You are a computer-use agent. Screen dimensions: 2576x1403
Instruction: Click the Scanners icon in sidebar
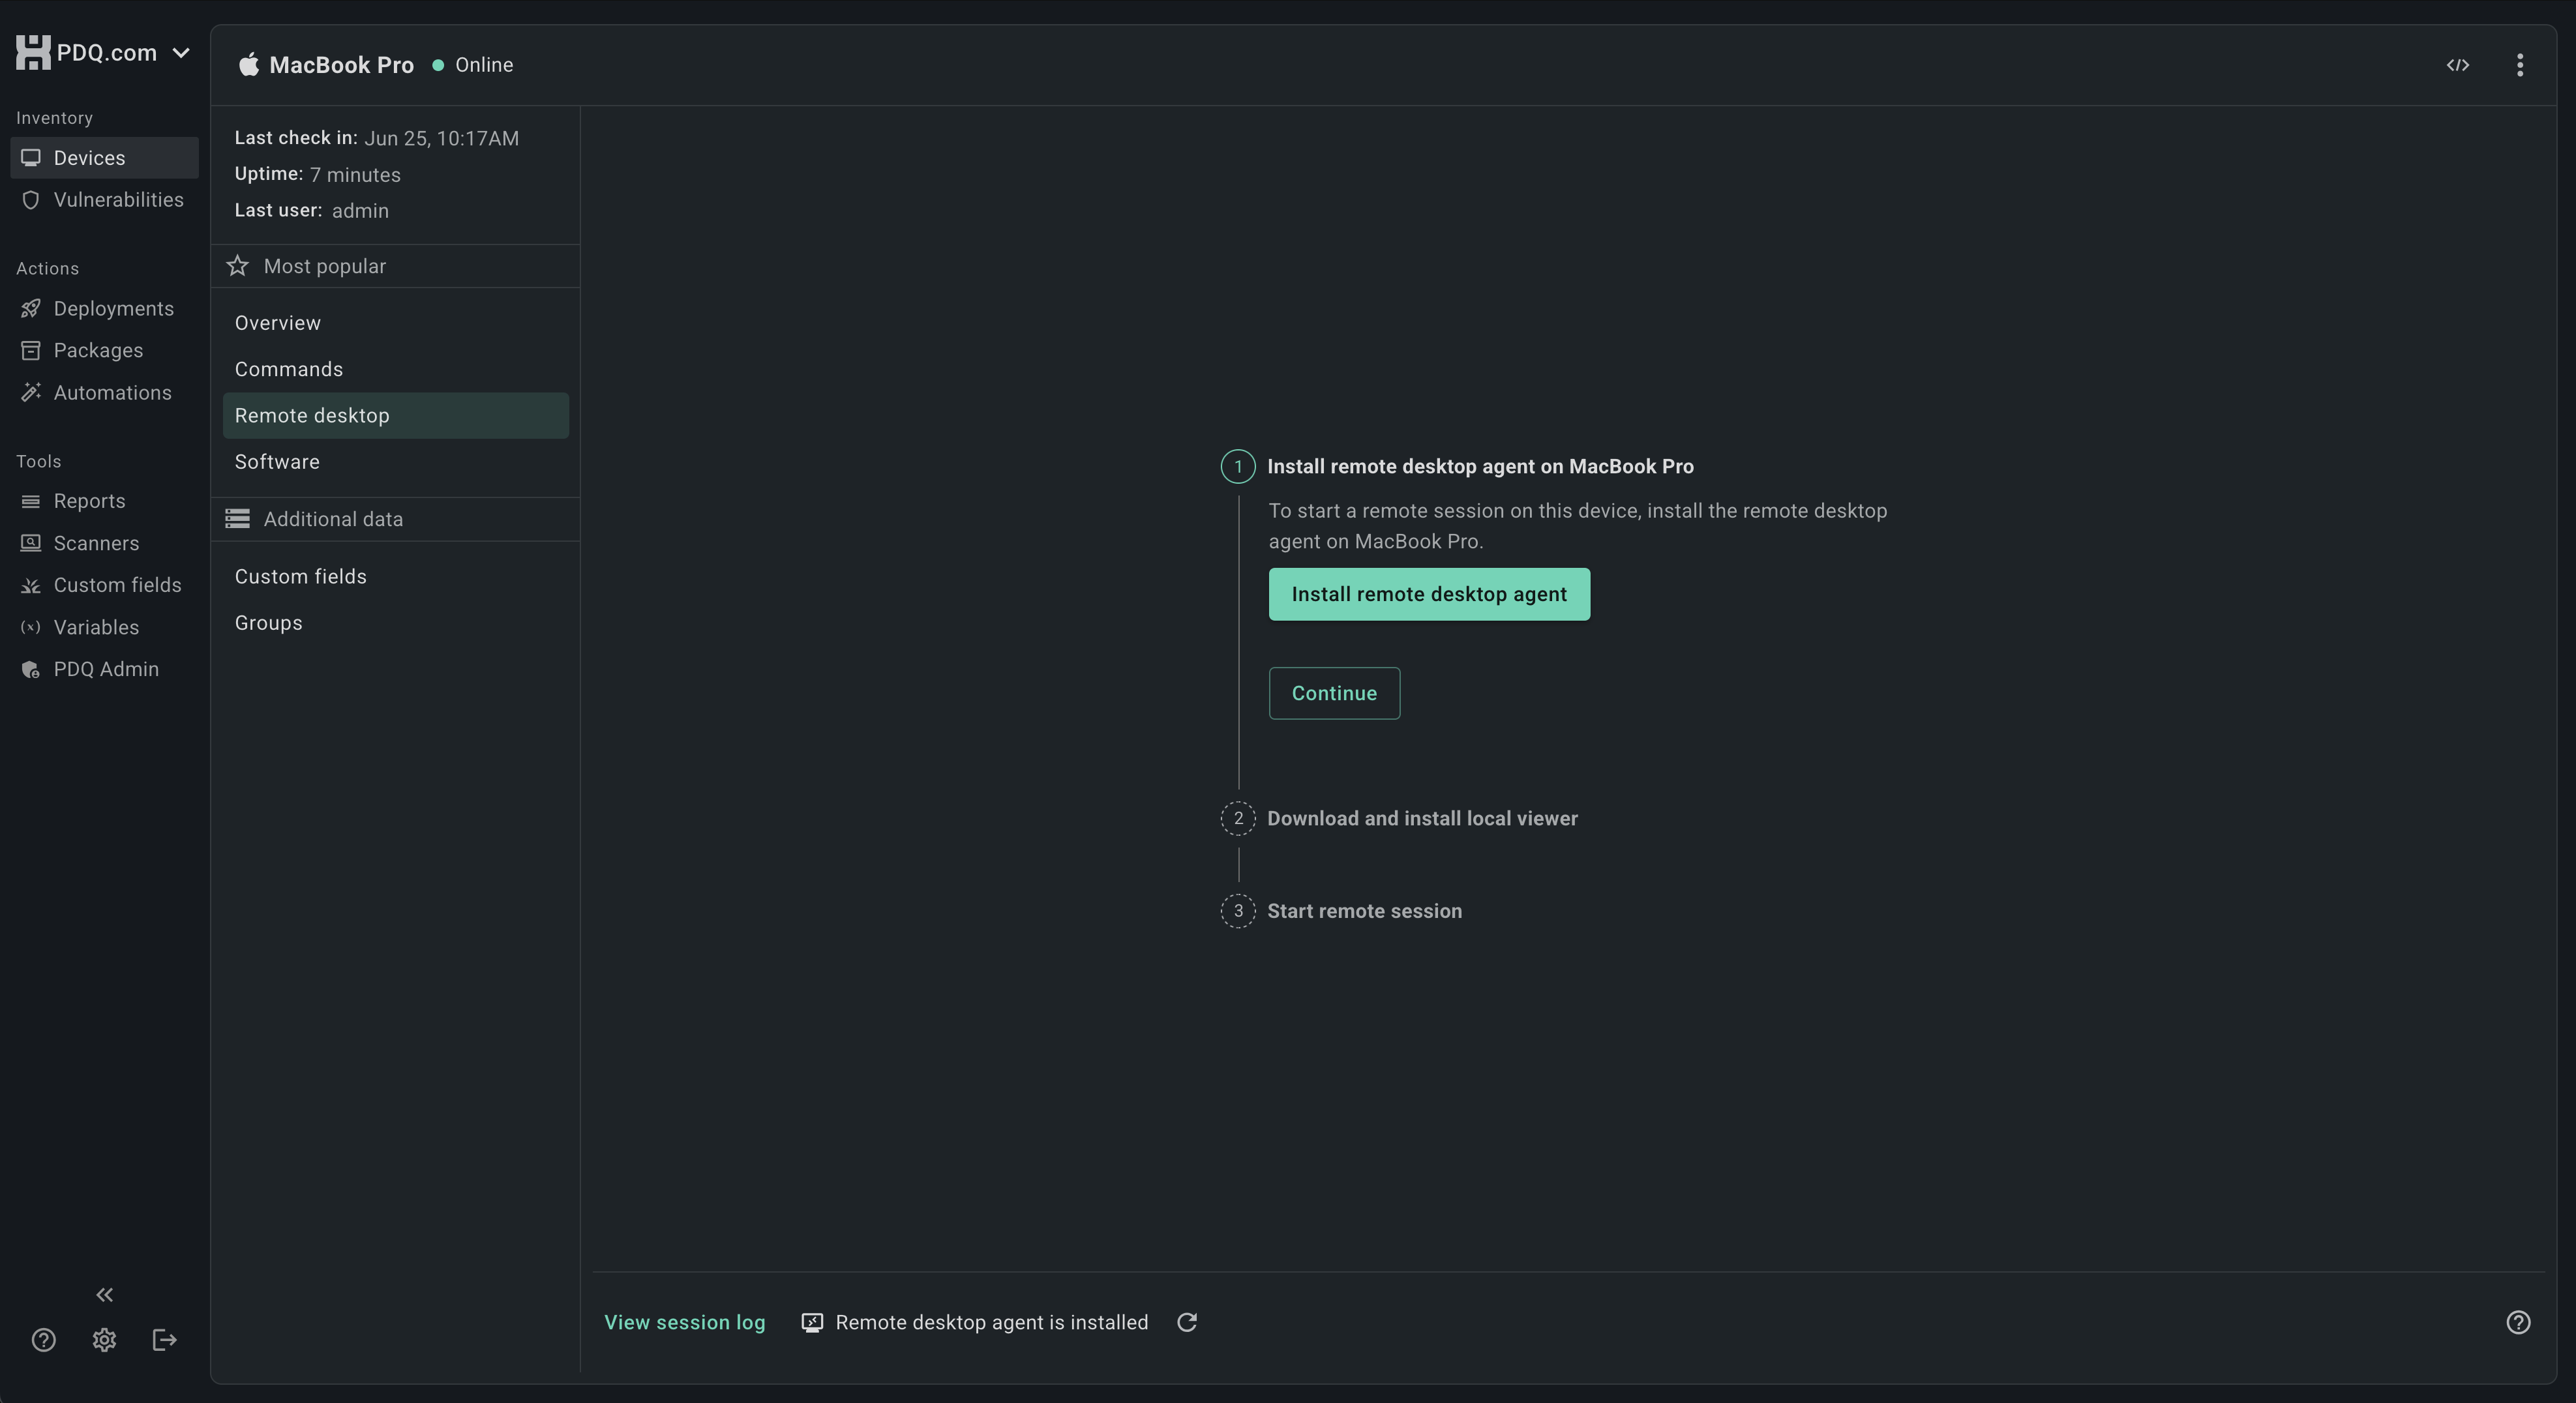tap(31, 543)
